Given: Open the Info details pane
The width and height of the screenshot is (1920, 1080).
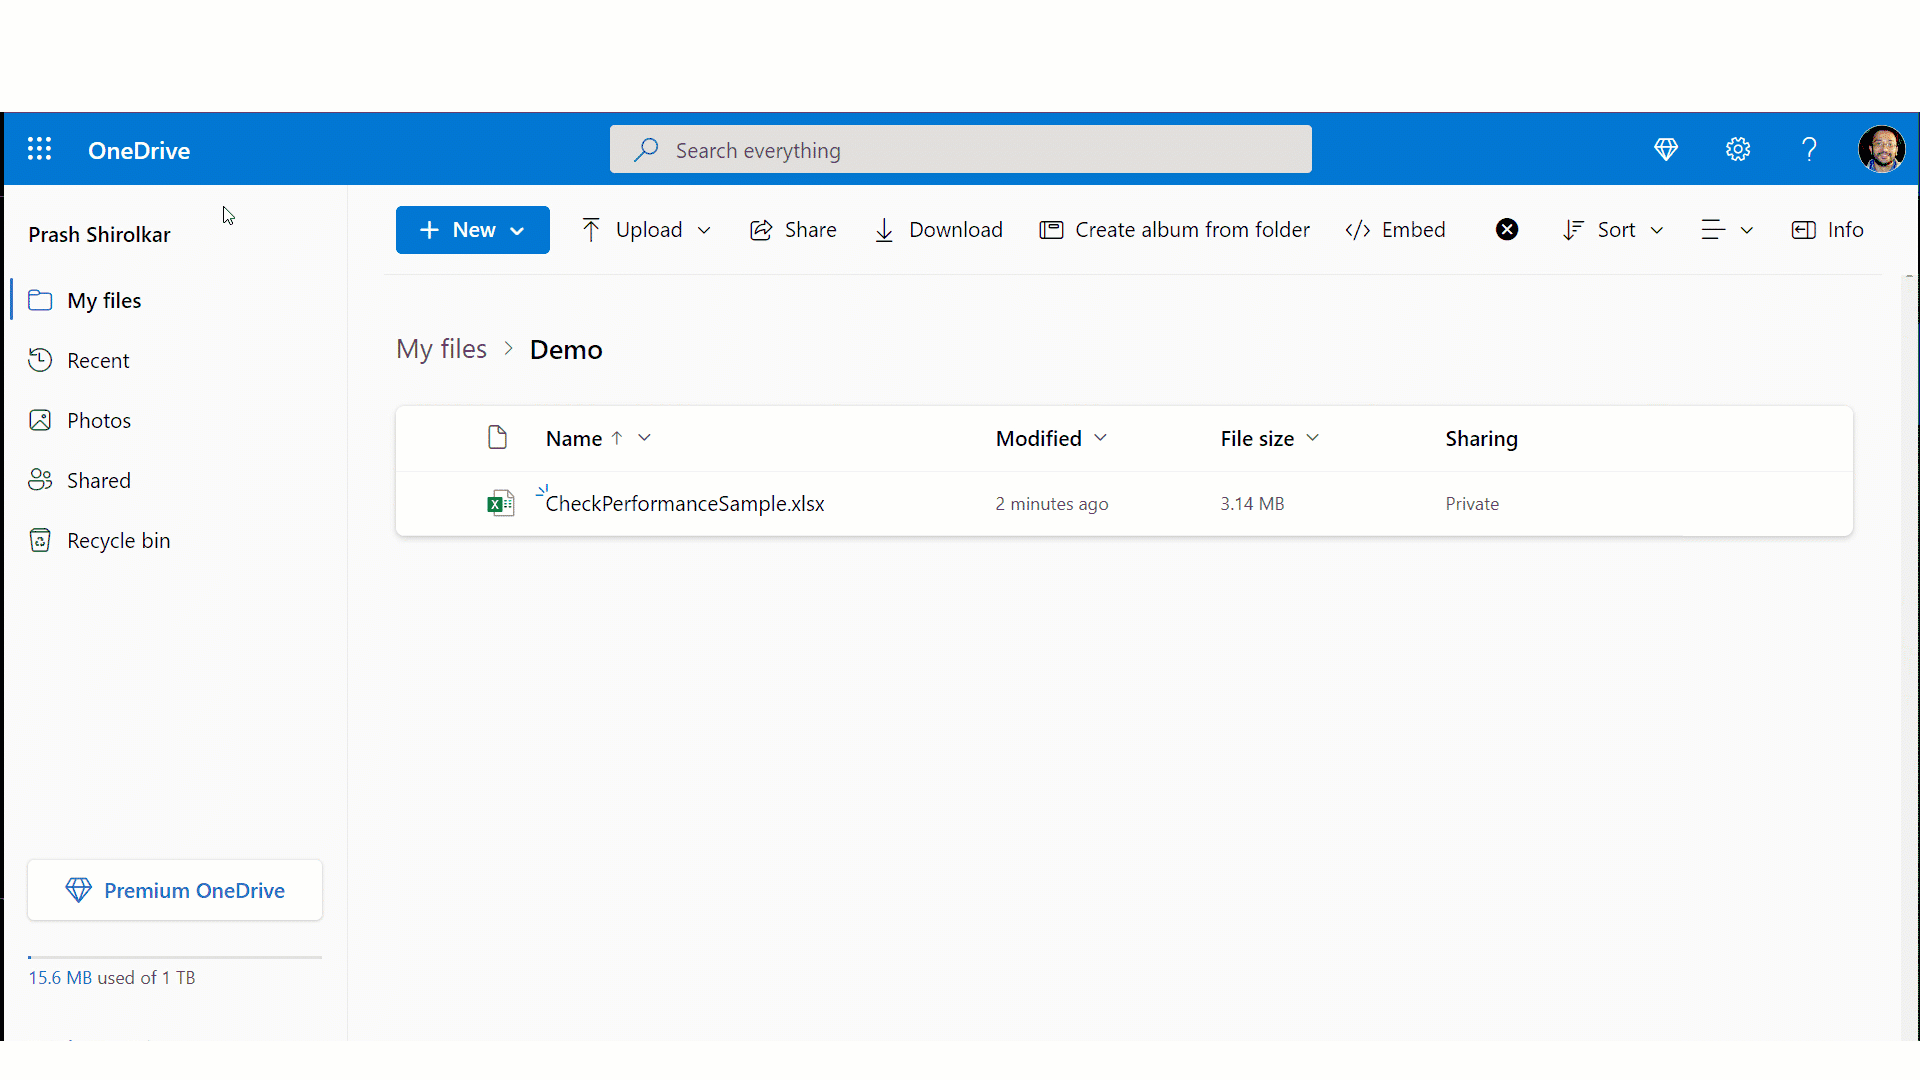Looking at the screenshot, I should (x=1828, y=230).
